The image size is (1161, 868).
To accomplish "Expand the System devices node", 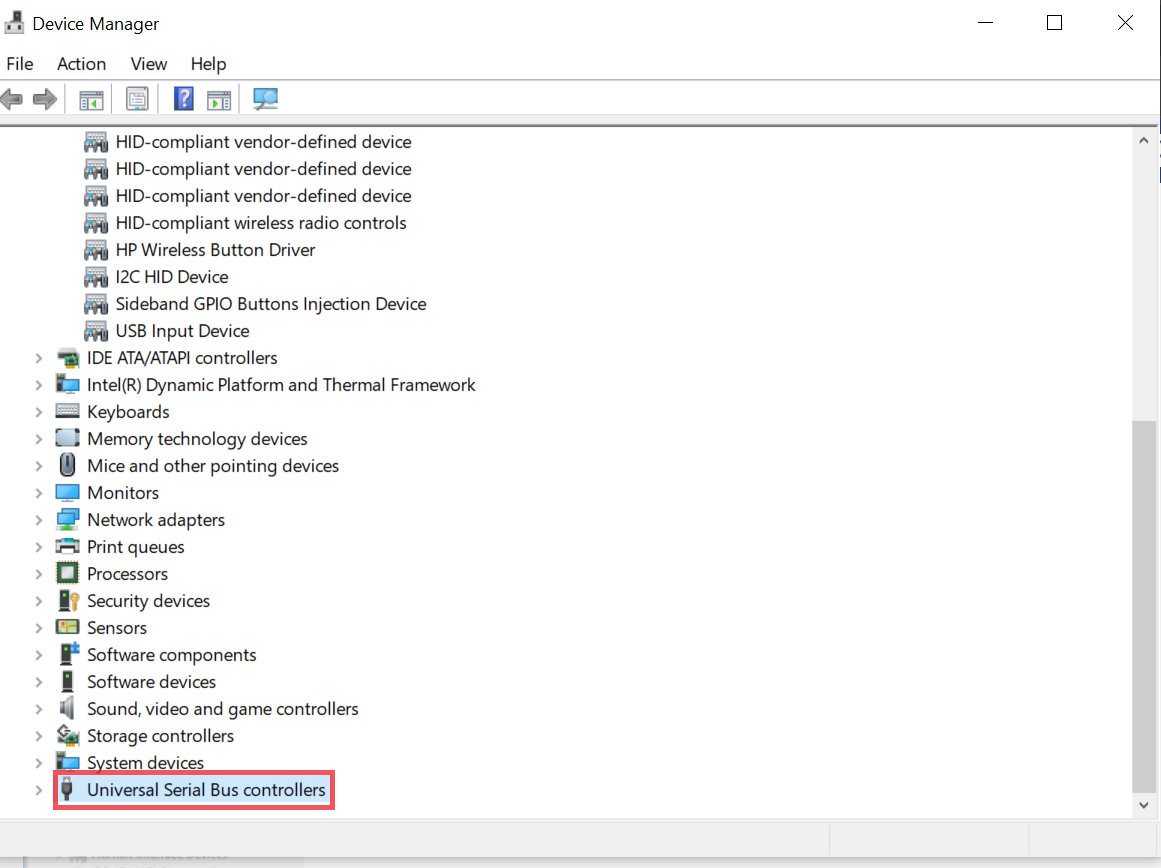I will click(x=39, y=763).
